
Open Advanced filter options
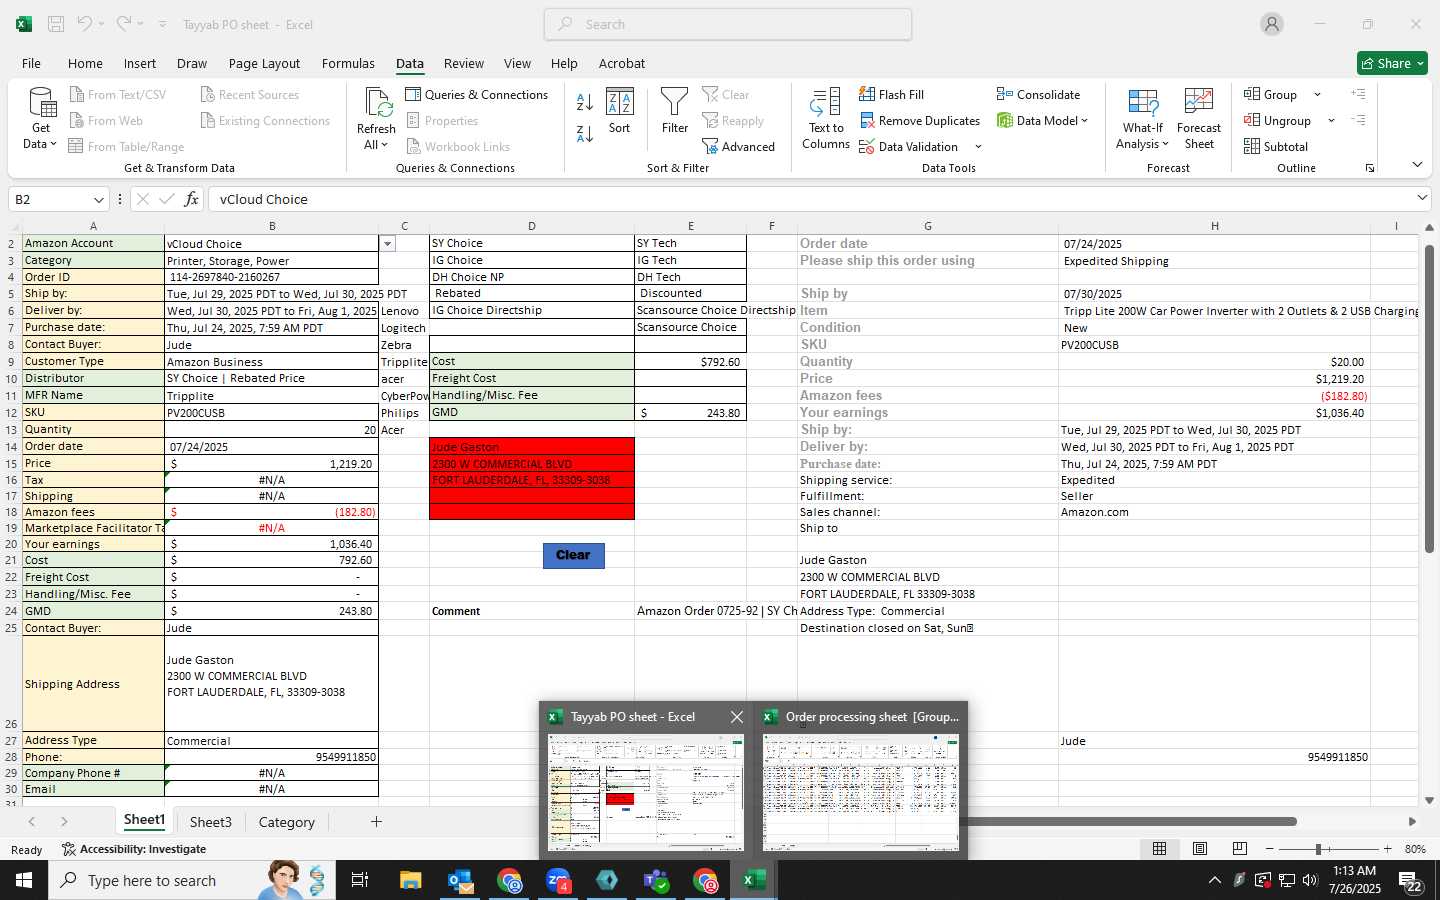pyautogui.click(x=738, y=147)
